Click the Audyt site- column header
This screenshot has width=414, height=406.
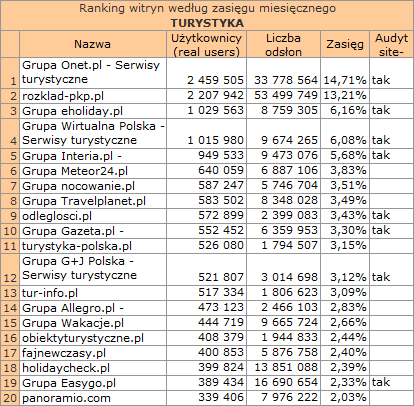click(x=391, y=44)
